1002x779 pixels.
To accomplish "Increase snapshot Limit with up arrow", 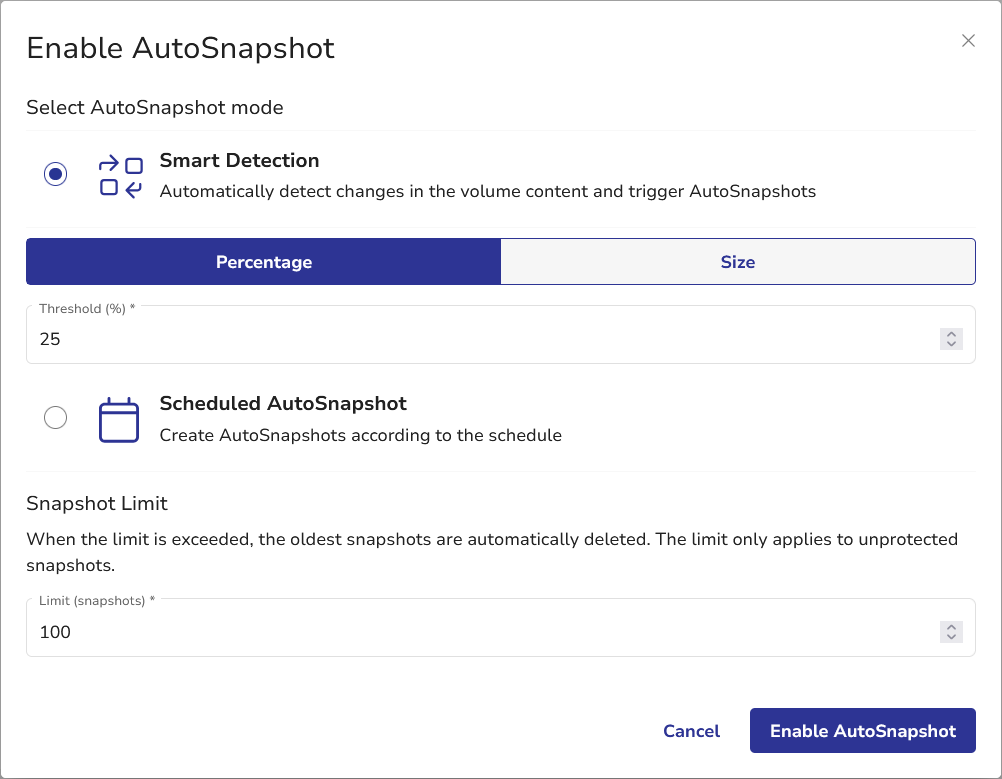I will click(x=951, y=627).
